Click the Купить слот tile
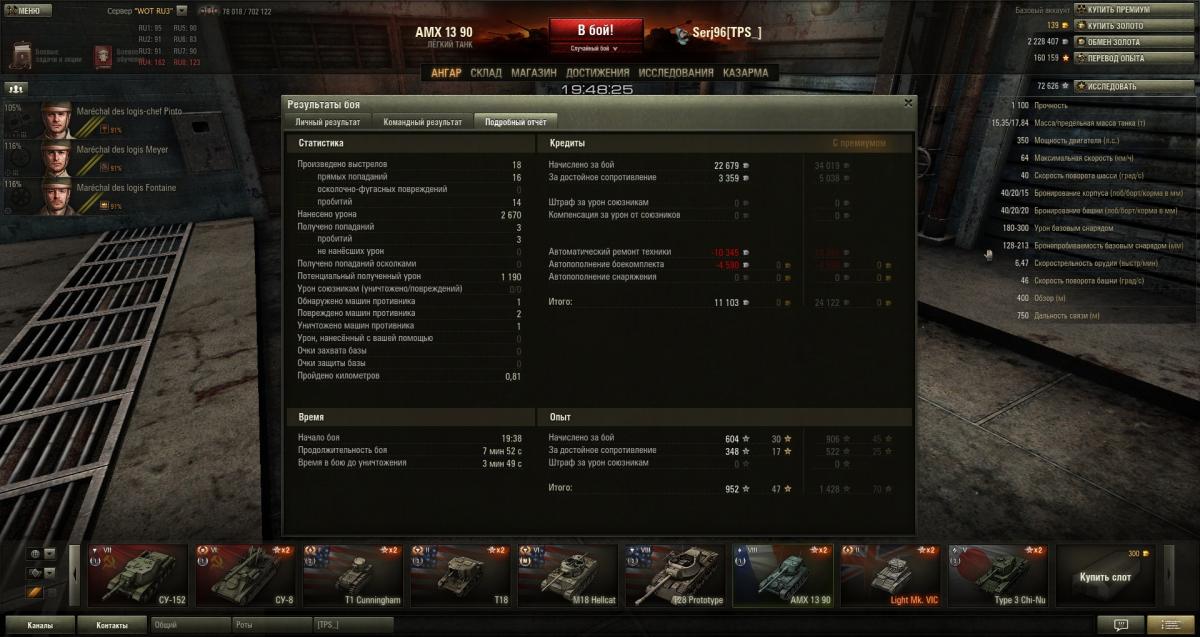The height and width of the screenshot is (637, 1200). (1107, 575)
